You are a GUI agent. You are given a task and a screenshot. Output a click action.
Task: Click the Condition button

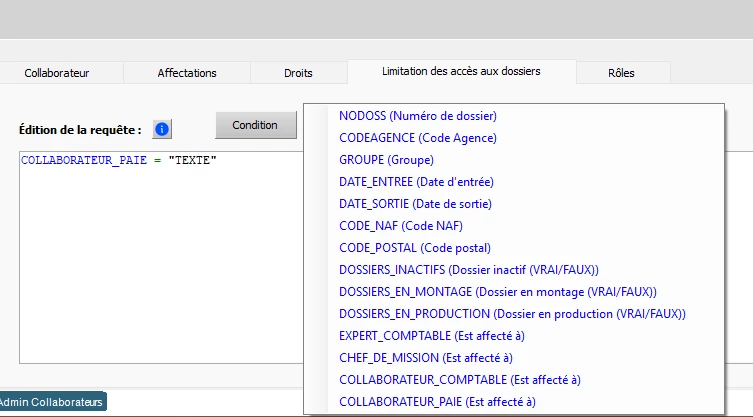pos(255,125)
